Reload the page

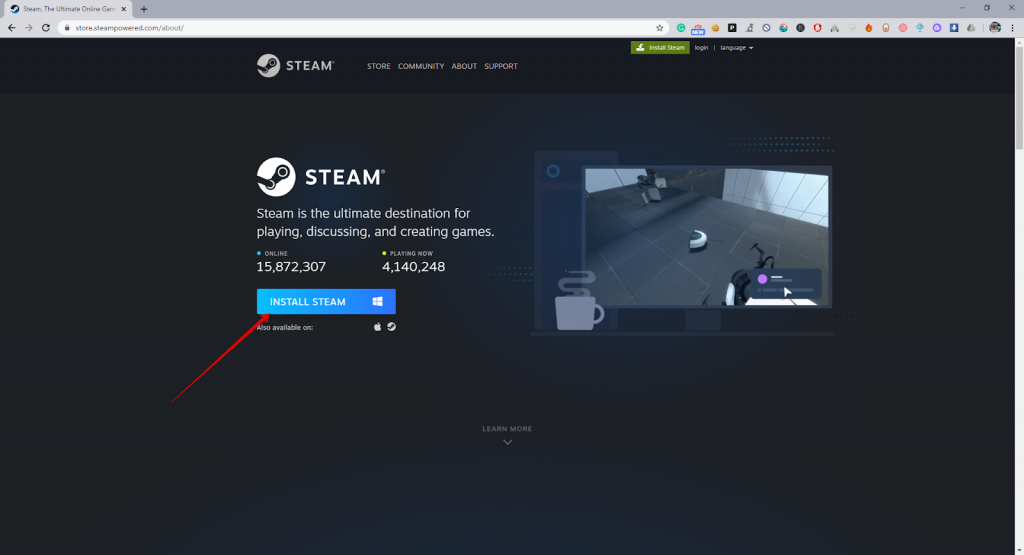coord(46,27)
